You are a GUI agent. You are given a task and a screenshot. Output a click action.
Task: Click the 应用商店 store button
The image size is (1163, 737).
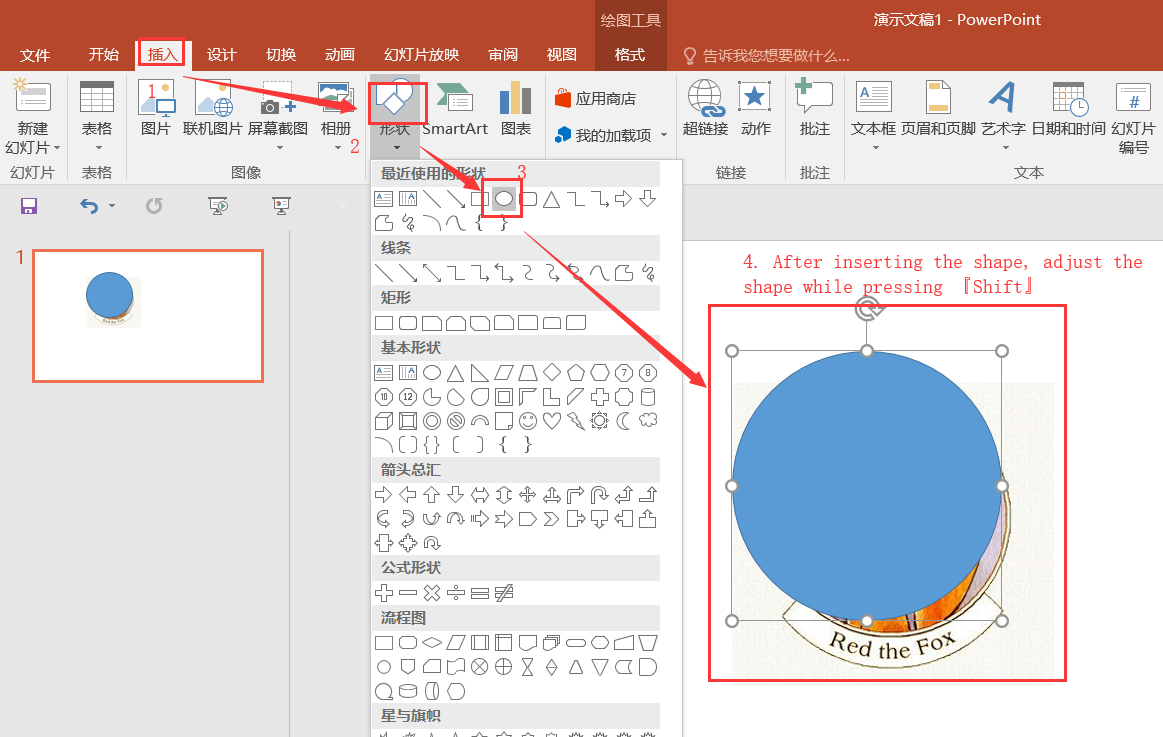(x=595, y=99)
